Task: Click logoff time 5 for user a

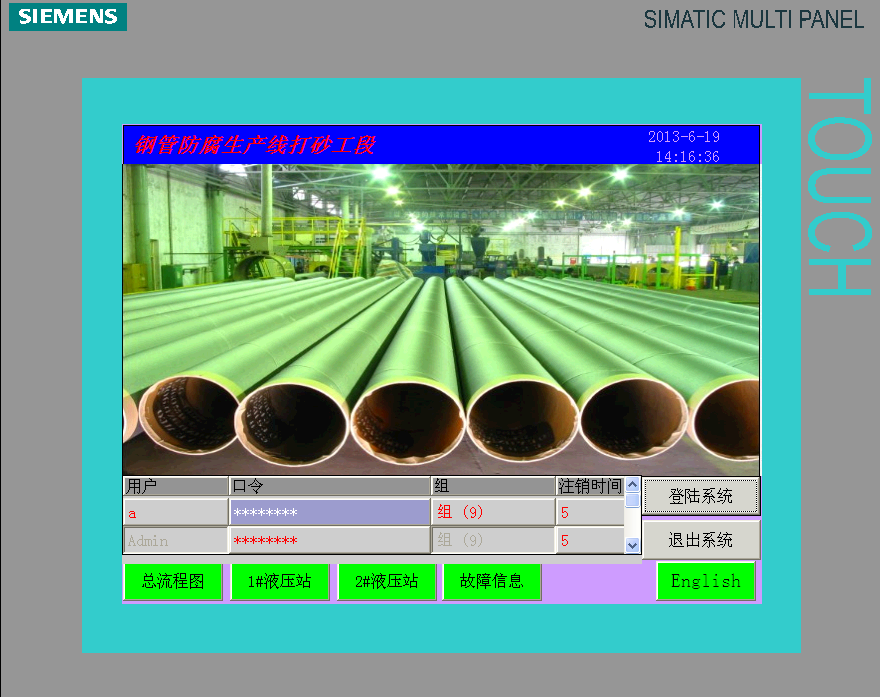Action: (590, 512)
